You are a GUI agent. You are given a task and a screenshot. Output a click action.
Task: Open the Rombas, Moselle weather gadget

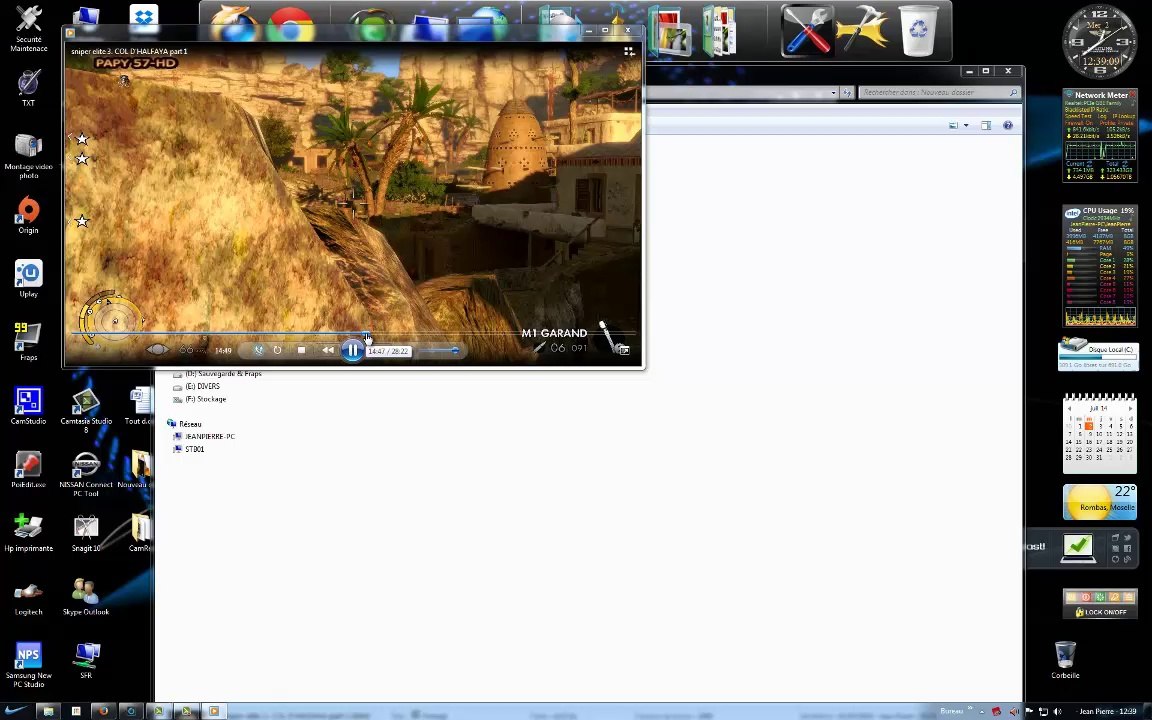(x=1100, y=502)
